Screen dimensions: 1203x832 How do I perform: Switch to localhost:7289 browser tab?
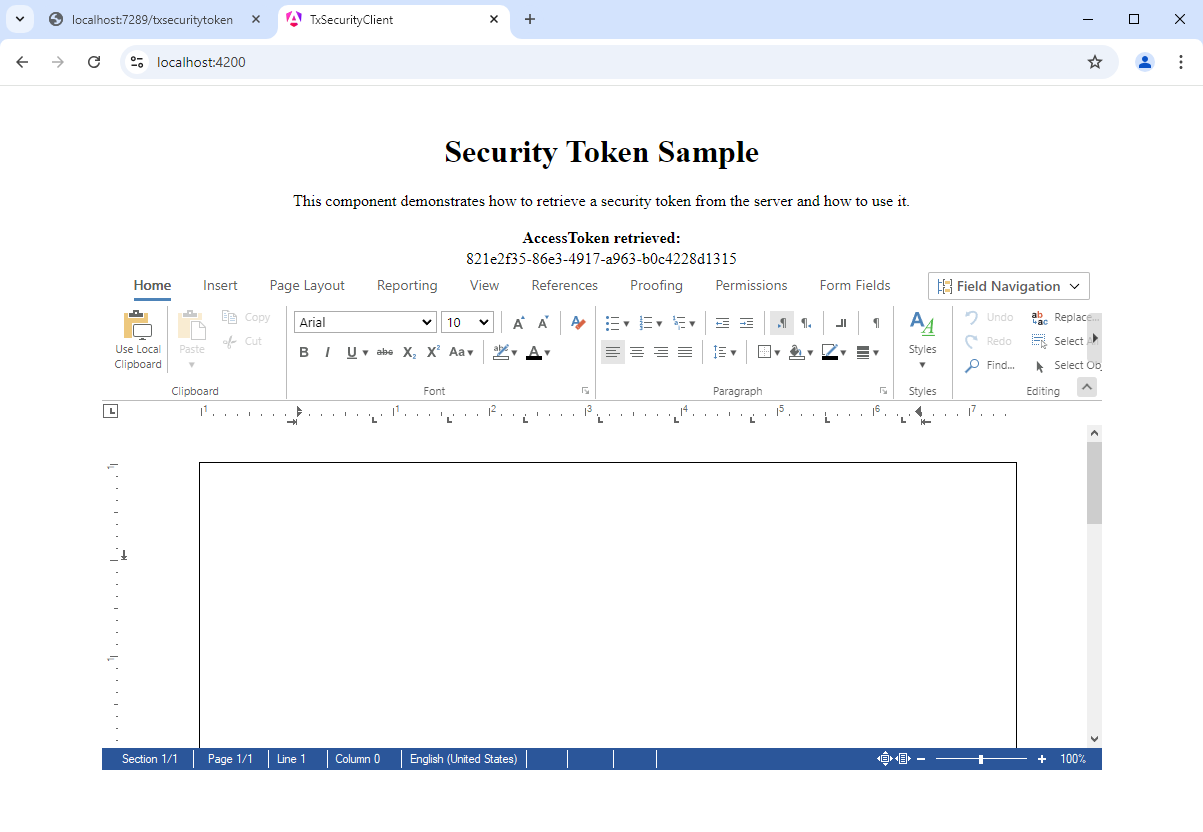click(152, 19)
